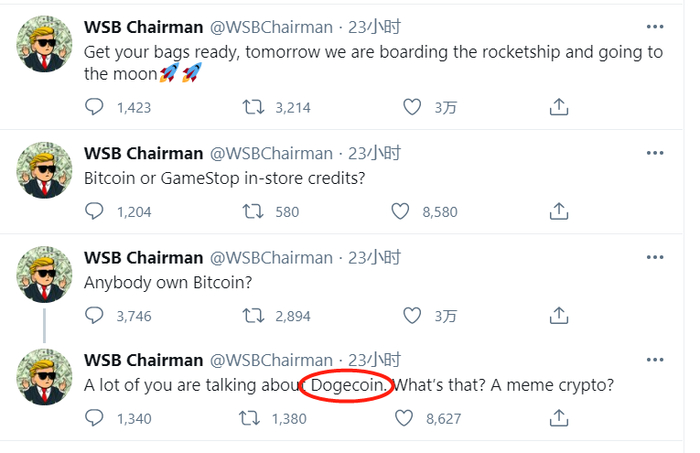Open the timestamp on the GameStop credits tweet
Viewport: 700px width, 453px height.
(374, 153)
